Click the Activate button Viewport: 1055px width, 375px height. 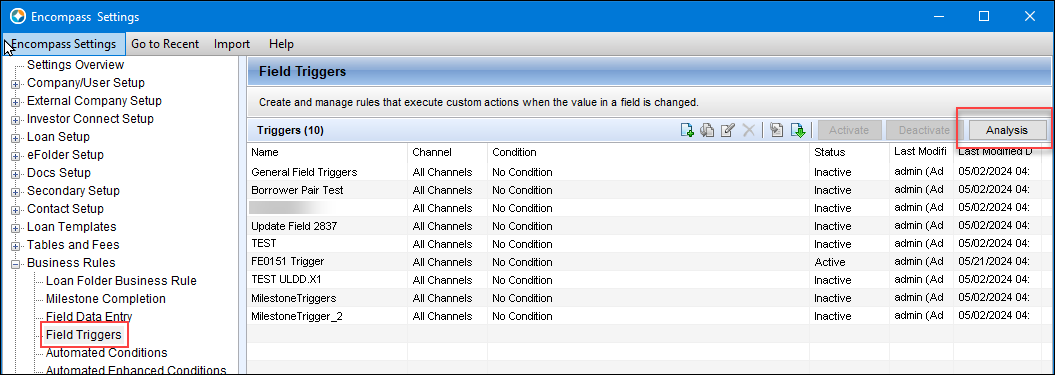pyautogui.click(x=849, y=130)
